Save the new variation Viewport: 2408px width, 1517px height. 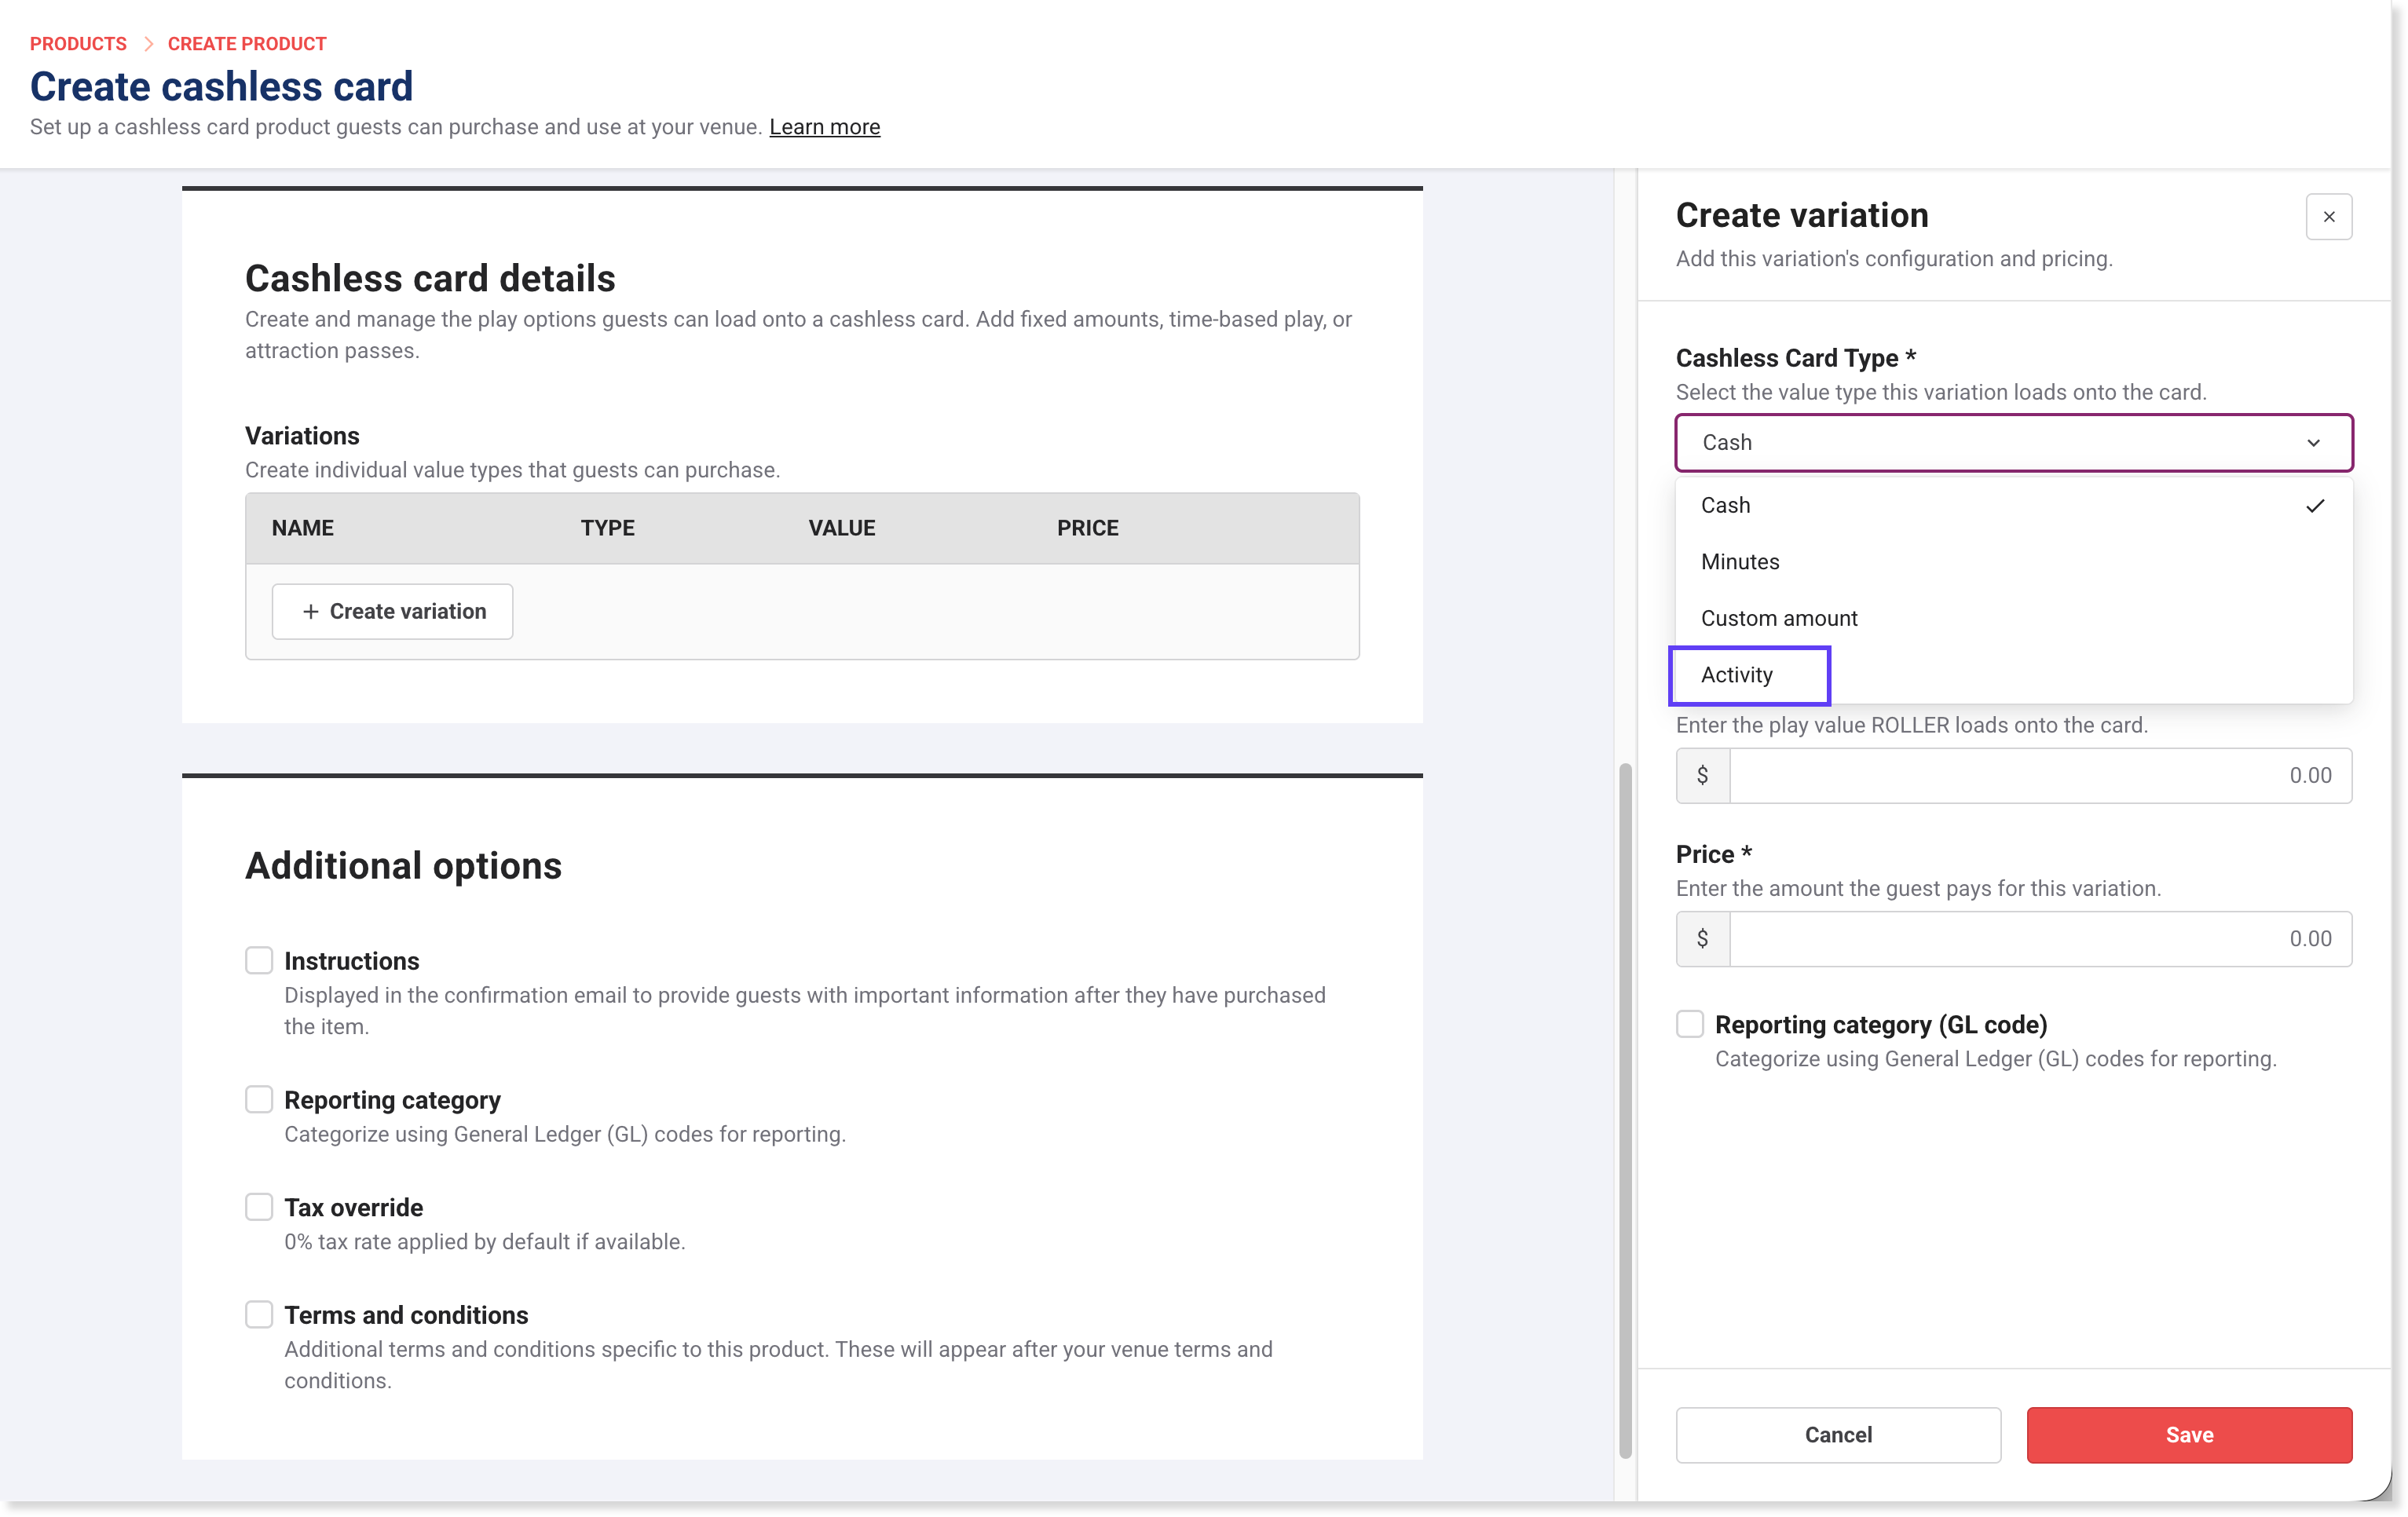click(2188, 1434)
